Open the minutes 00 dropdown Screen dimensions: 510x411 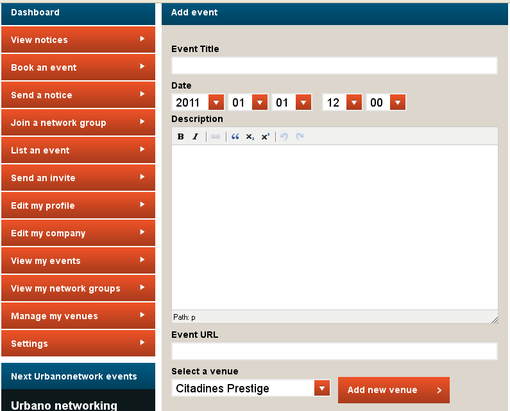coord(386,102)
